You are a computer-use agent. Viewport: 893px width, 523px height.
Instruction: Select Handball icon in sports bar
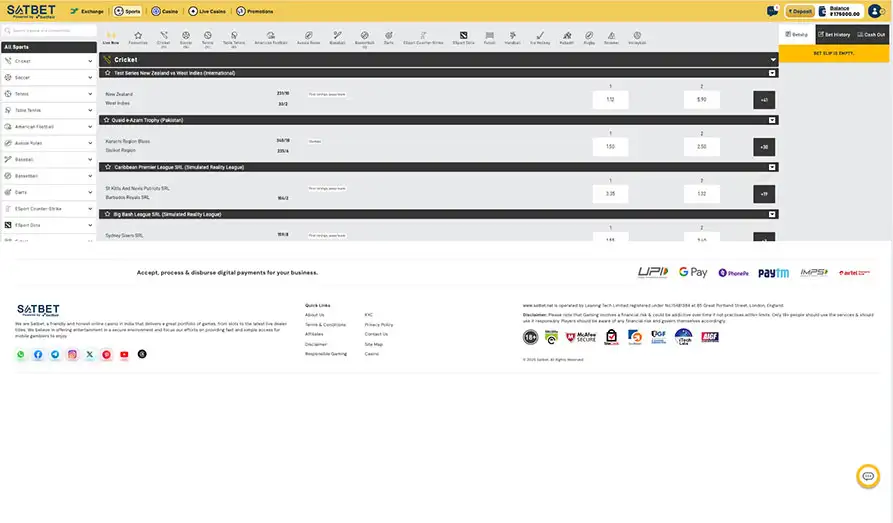tap(513, 38)
